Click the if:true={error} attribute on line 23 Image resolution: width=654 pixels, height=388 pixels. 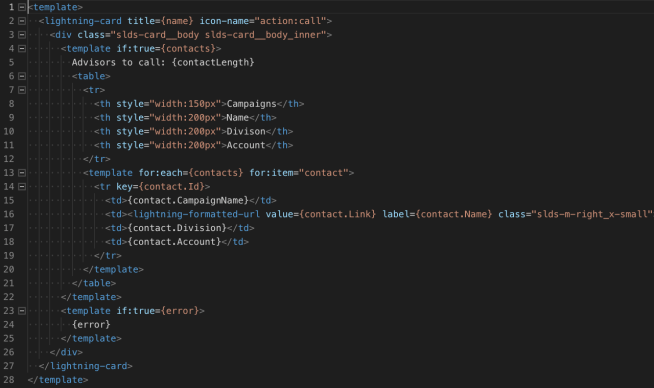157,311
